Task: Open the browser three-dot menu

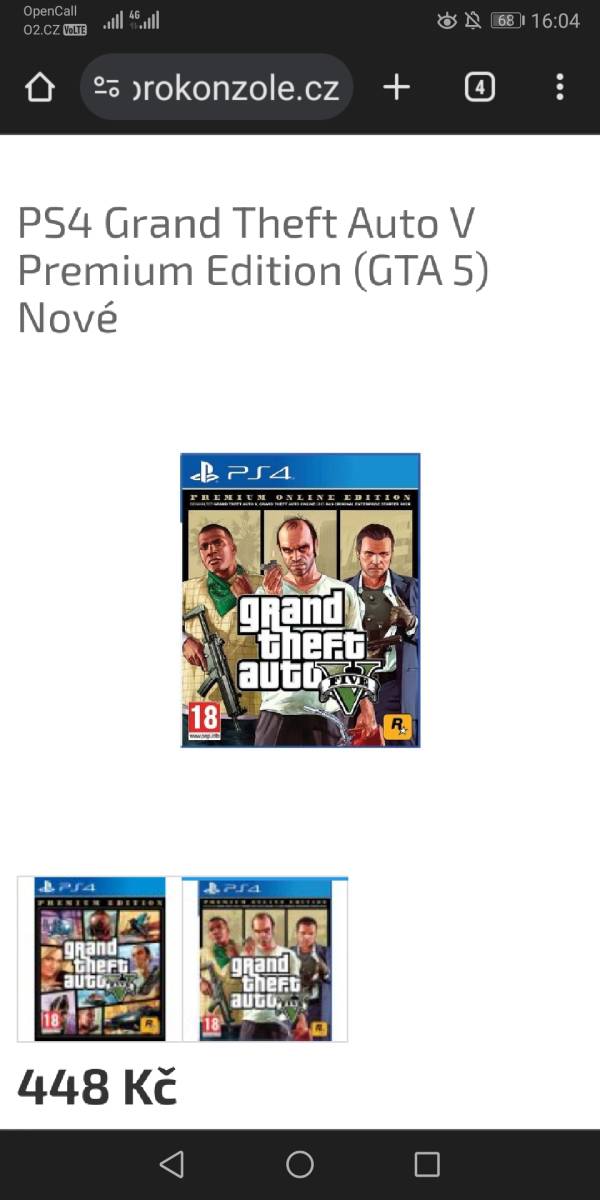Action: pyautogui.click(x=560, y=88)
